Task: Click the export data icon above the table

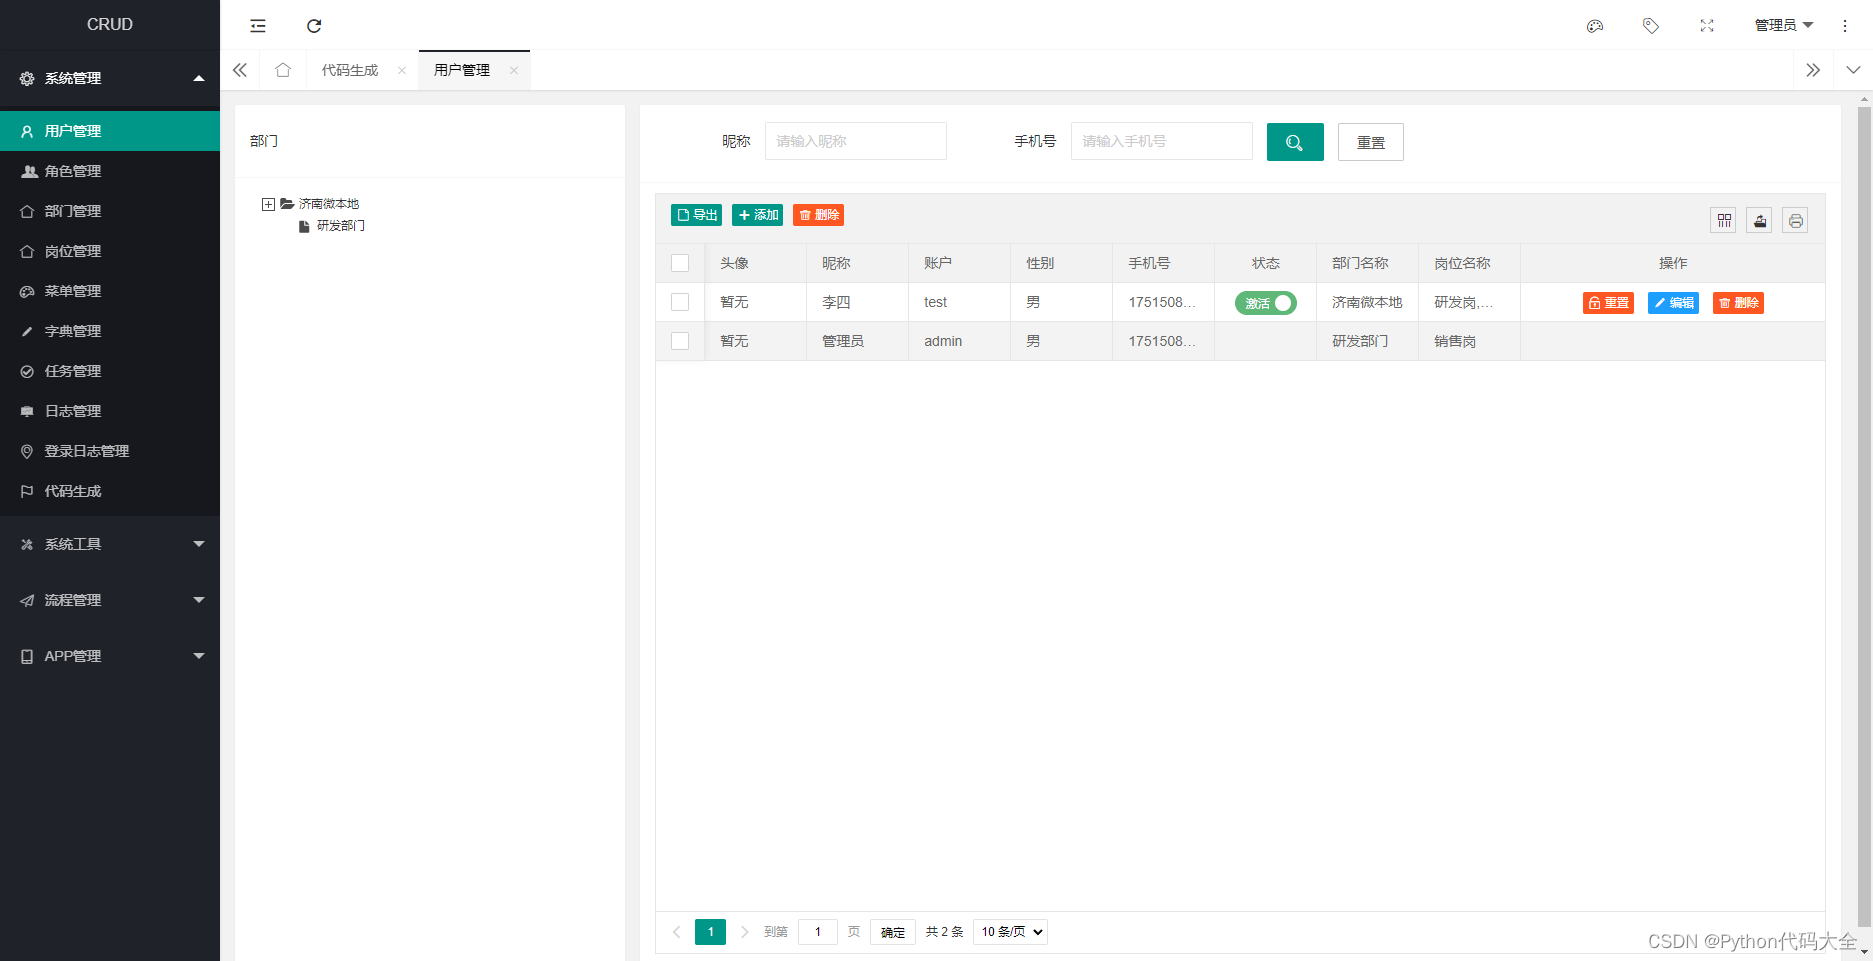Action: point(1759,220)
